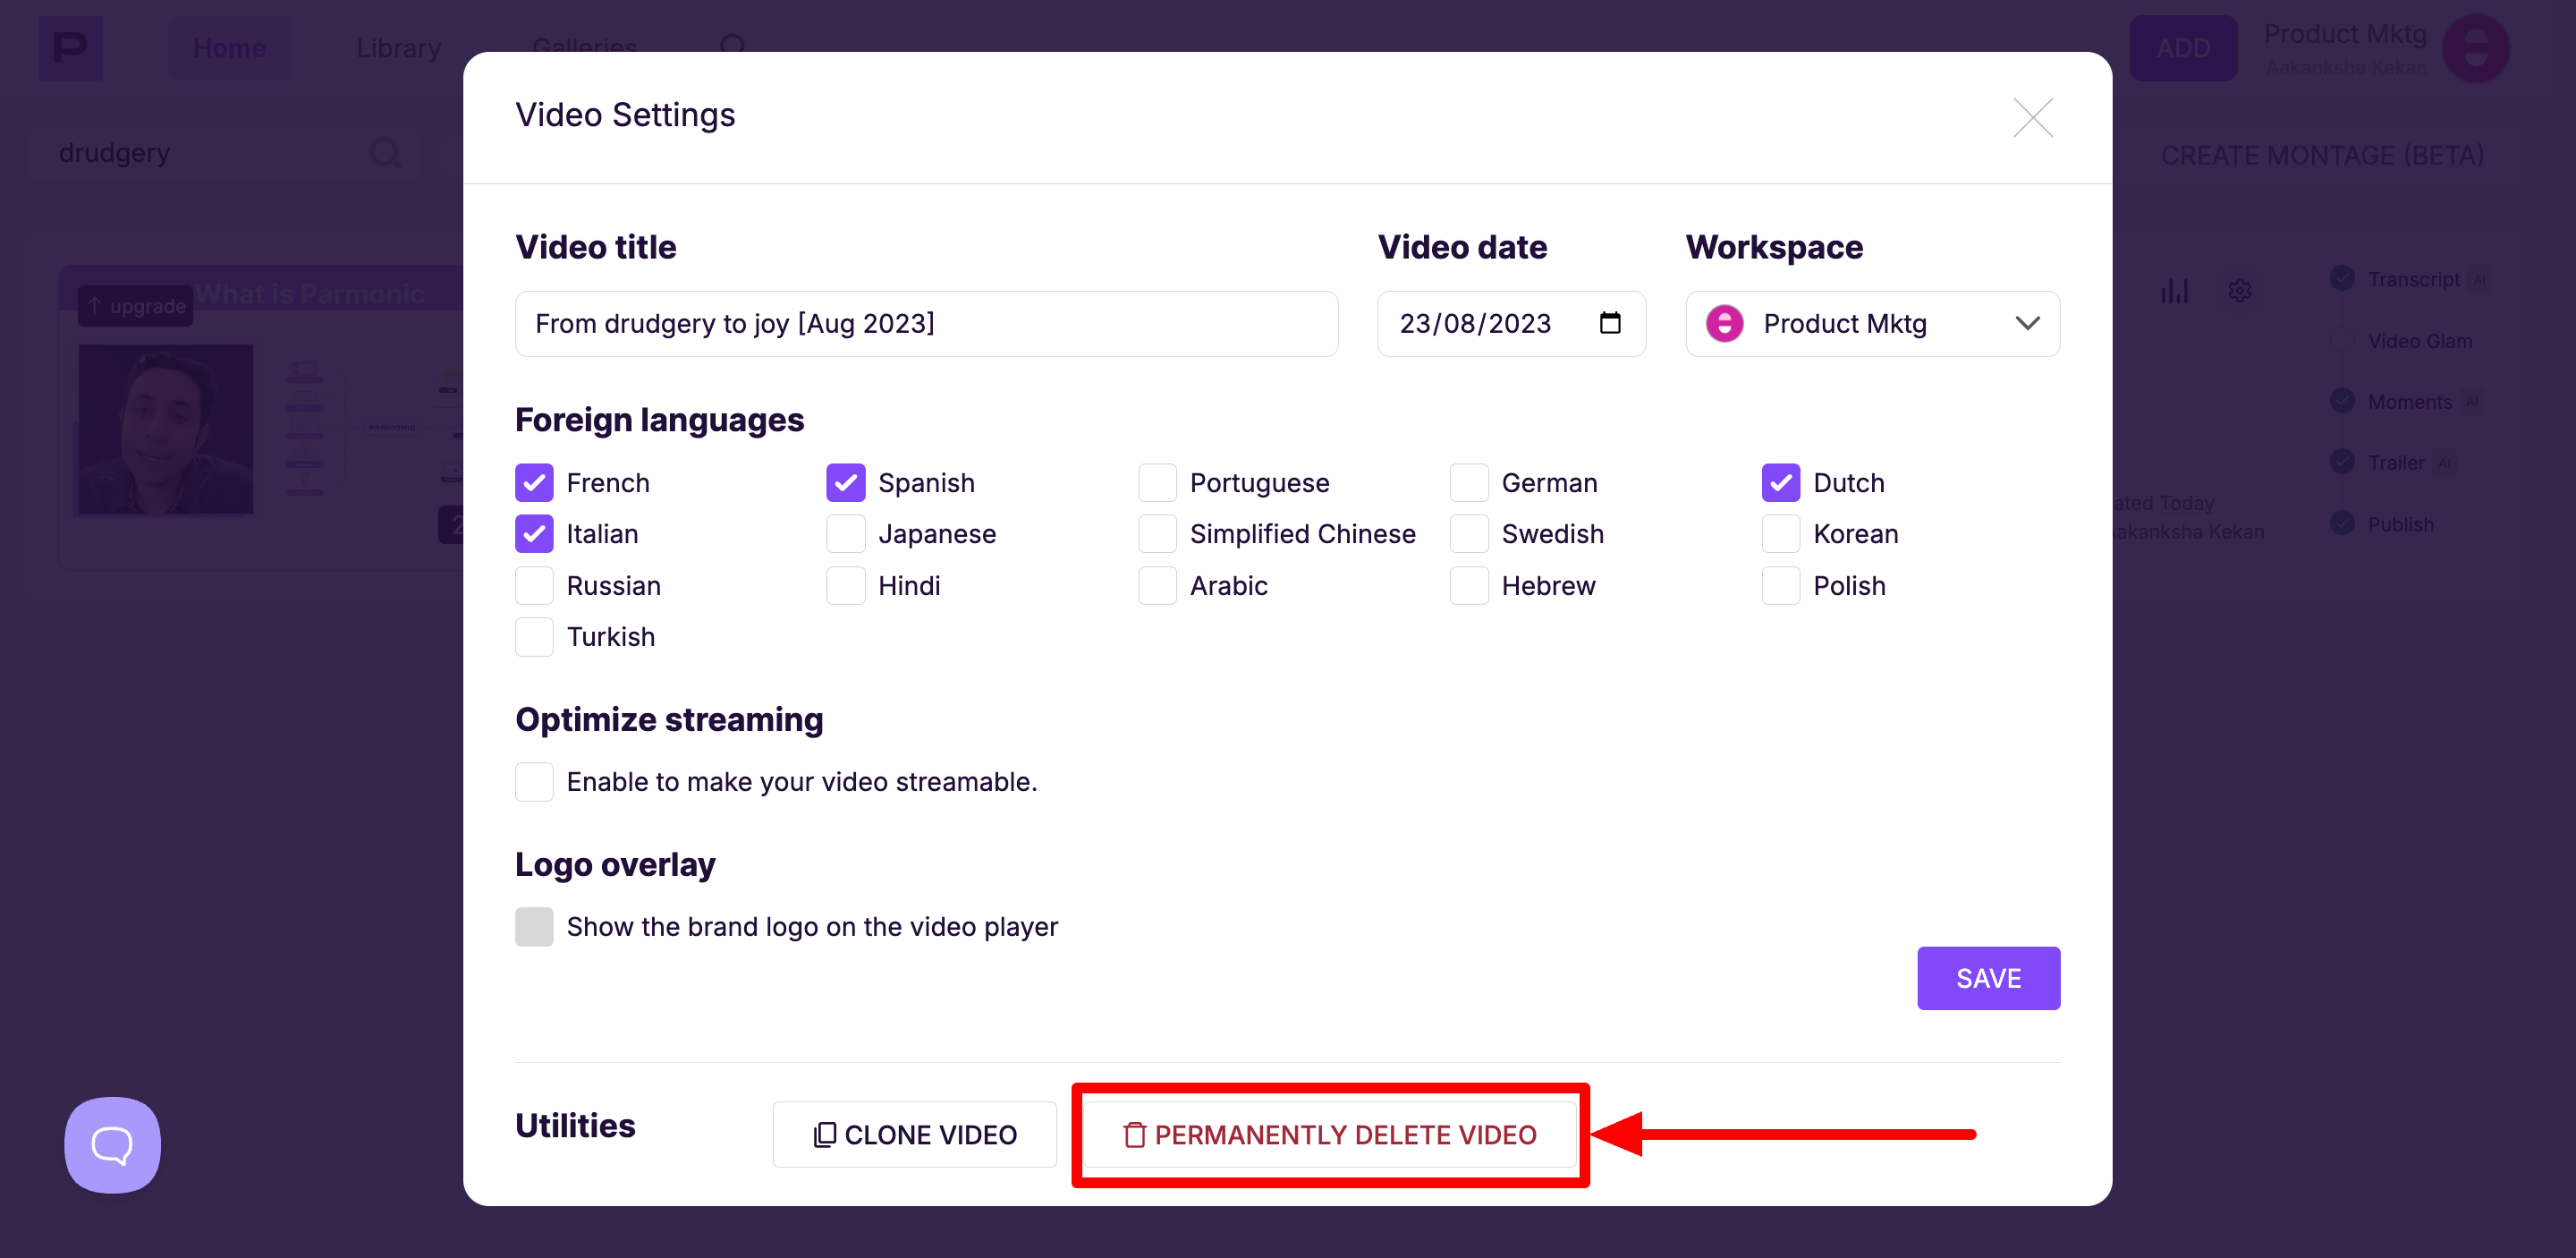
Task: Enable the Portuguese language checkbox
Action: (x=1157, y=483)
